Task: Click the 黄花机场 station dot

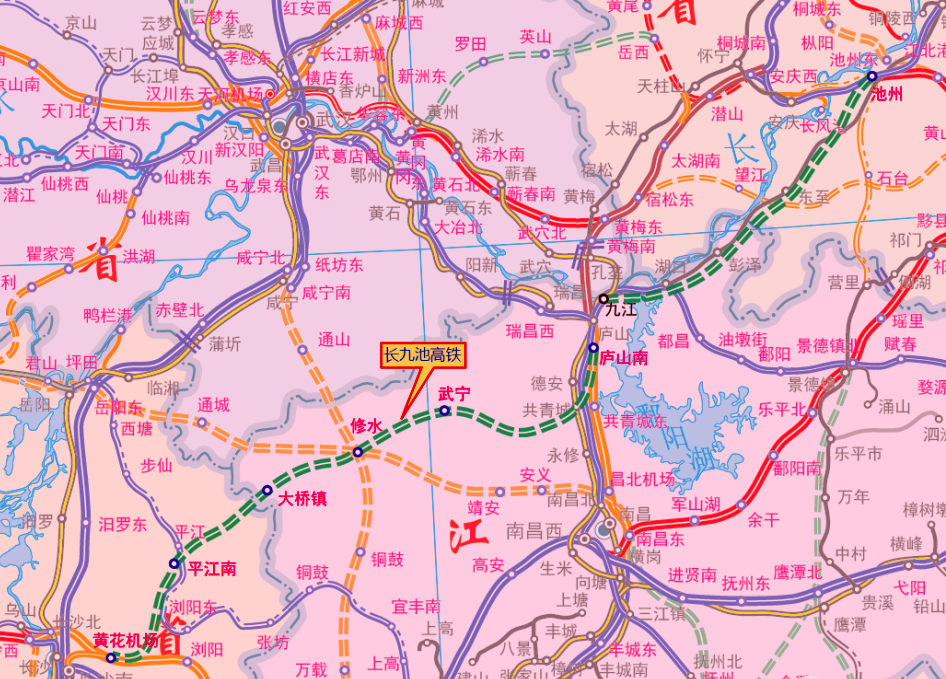Action: [x=111, y=658]
